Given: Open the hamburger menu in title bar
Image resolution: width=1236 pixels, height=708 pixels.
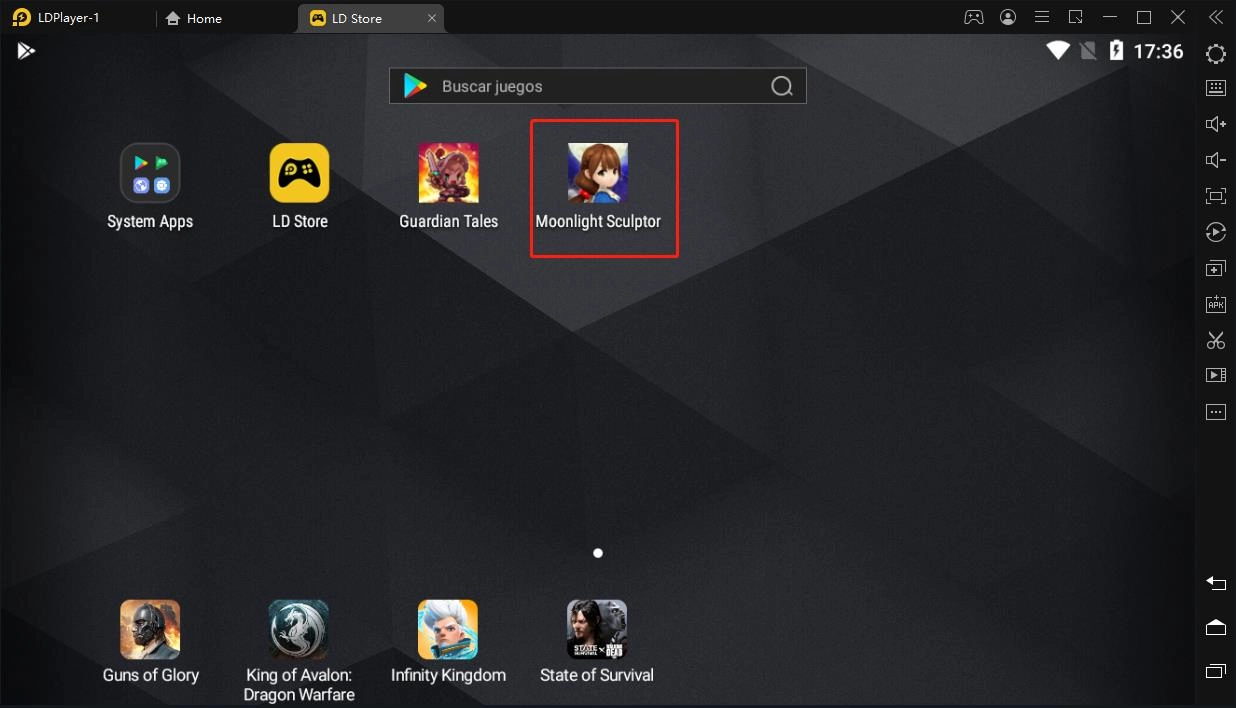Looking at the screenshot, I should coord(1042,17).
